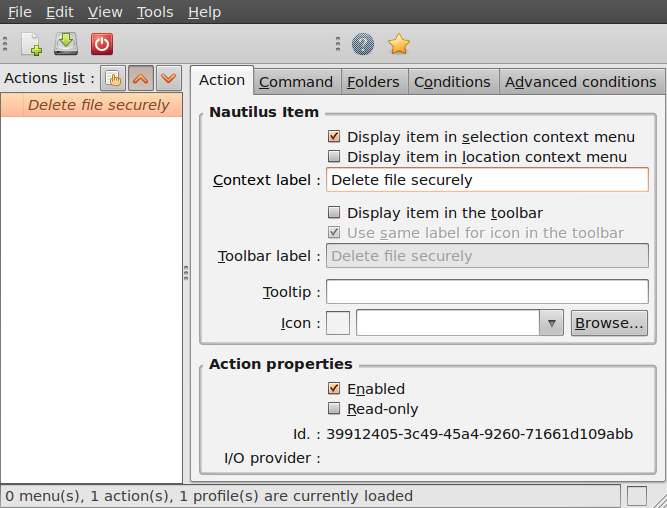Image resolution: width=667 pixels, height=508 pixels.
Task: Click the yellow star icon in toolbar
Action: pos(399,44)
